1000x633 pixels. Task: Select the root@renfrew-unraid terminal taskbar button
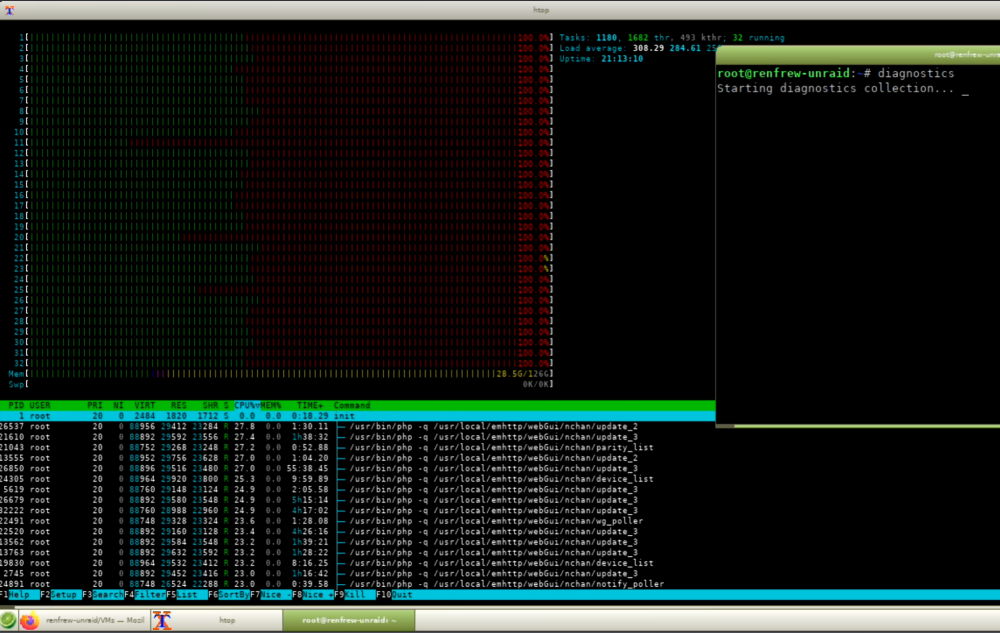click(x=349, y=620)
